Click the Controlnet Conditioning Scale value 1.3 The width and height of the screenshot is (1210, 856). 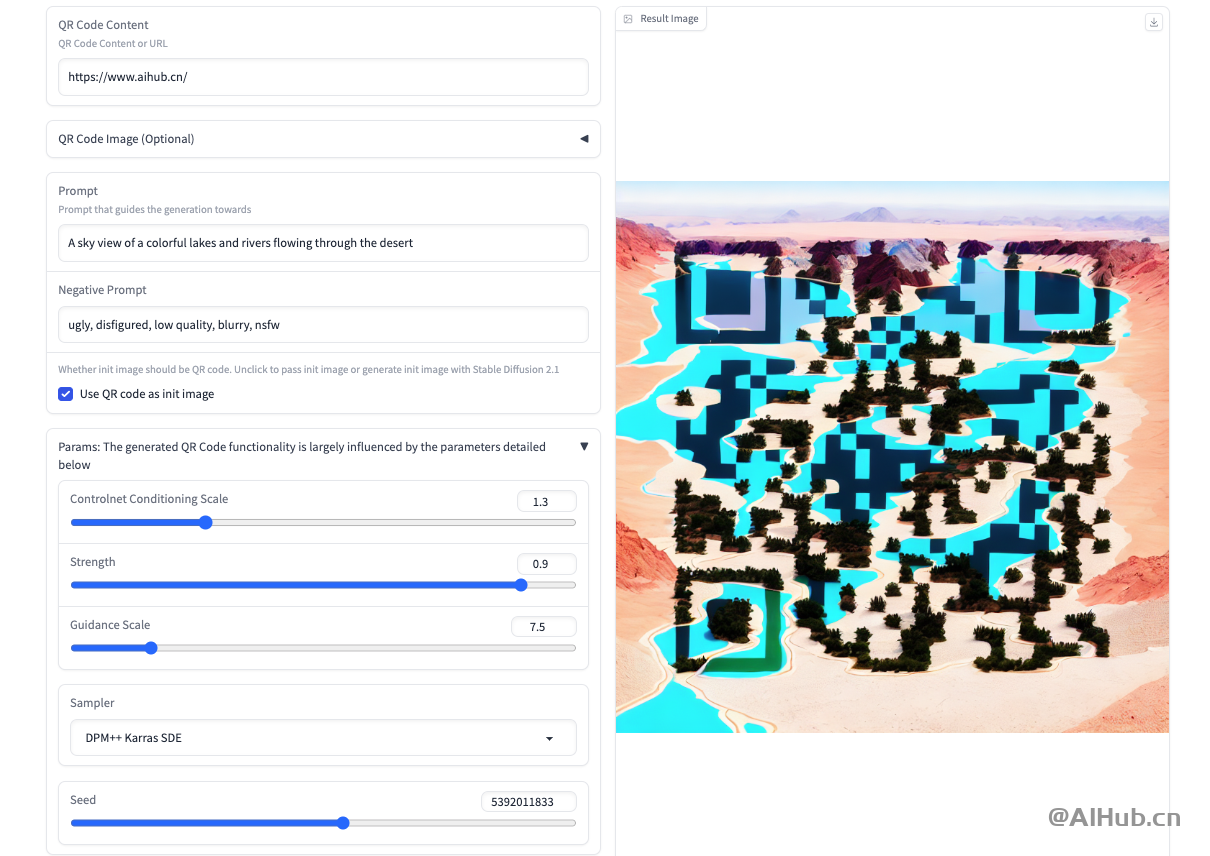546,501
